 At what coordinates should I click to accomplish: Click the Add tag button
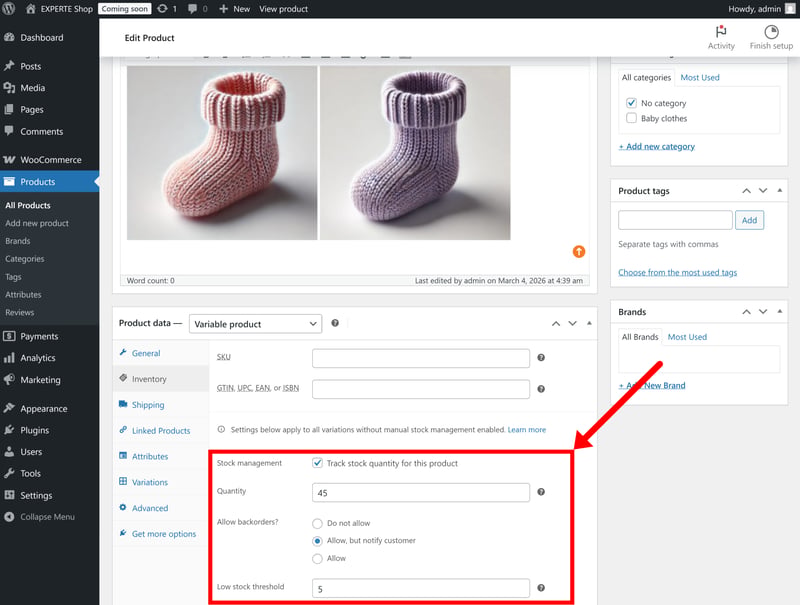[x=749, y=220]
